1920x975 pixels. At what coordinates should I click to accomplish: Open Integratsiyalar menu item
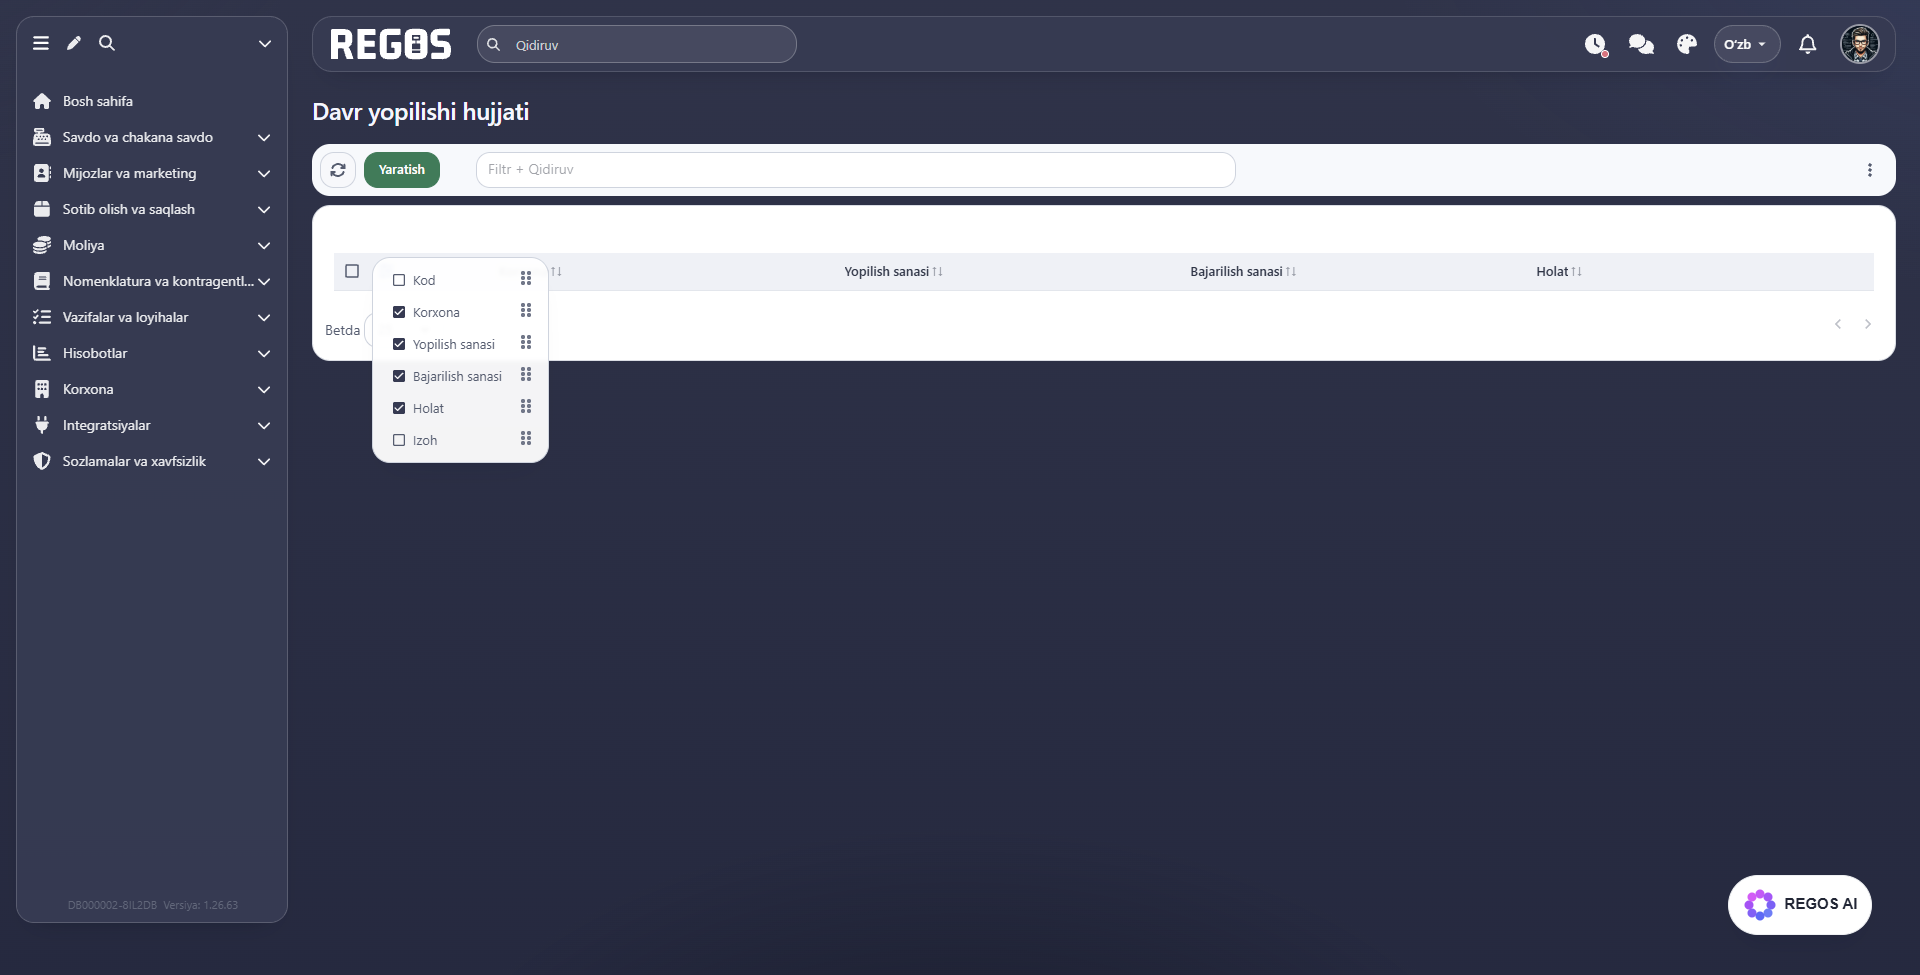tap(152, 425)
